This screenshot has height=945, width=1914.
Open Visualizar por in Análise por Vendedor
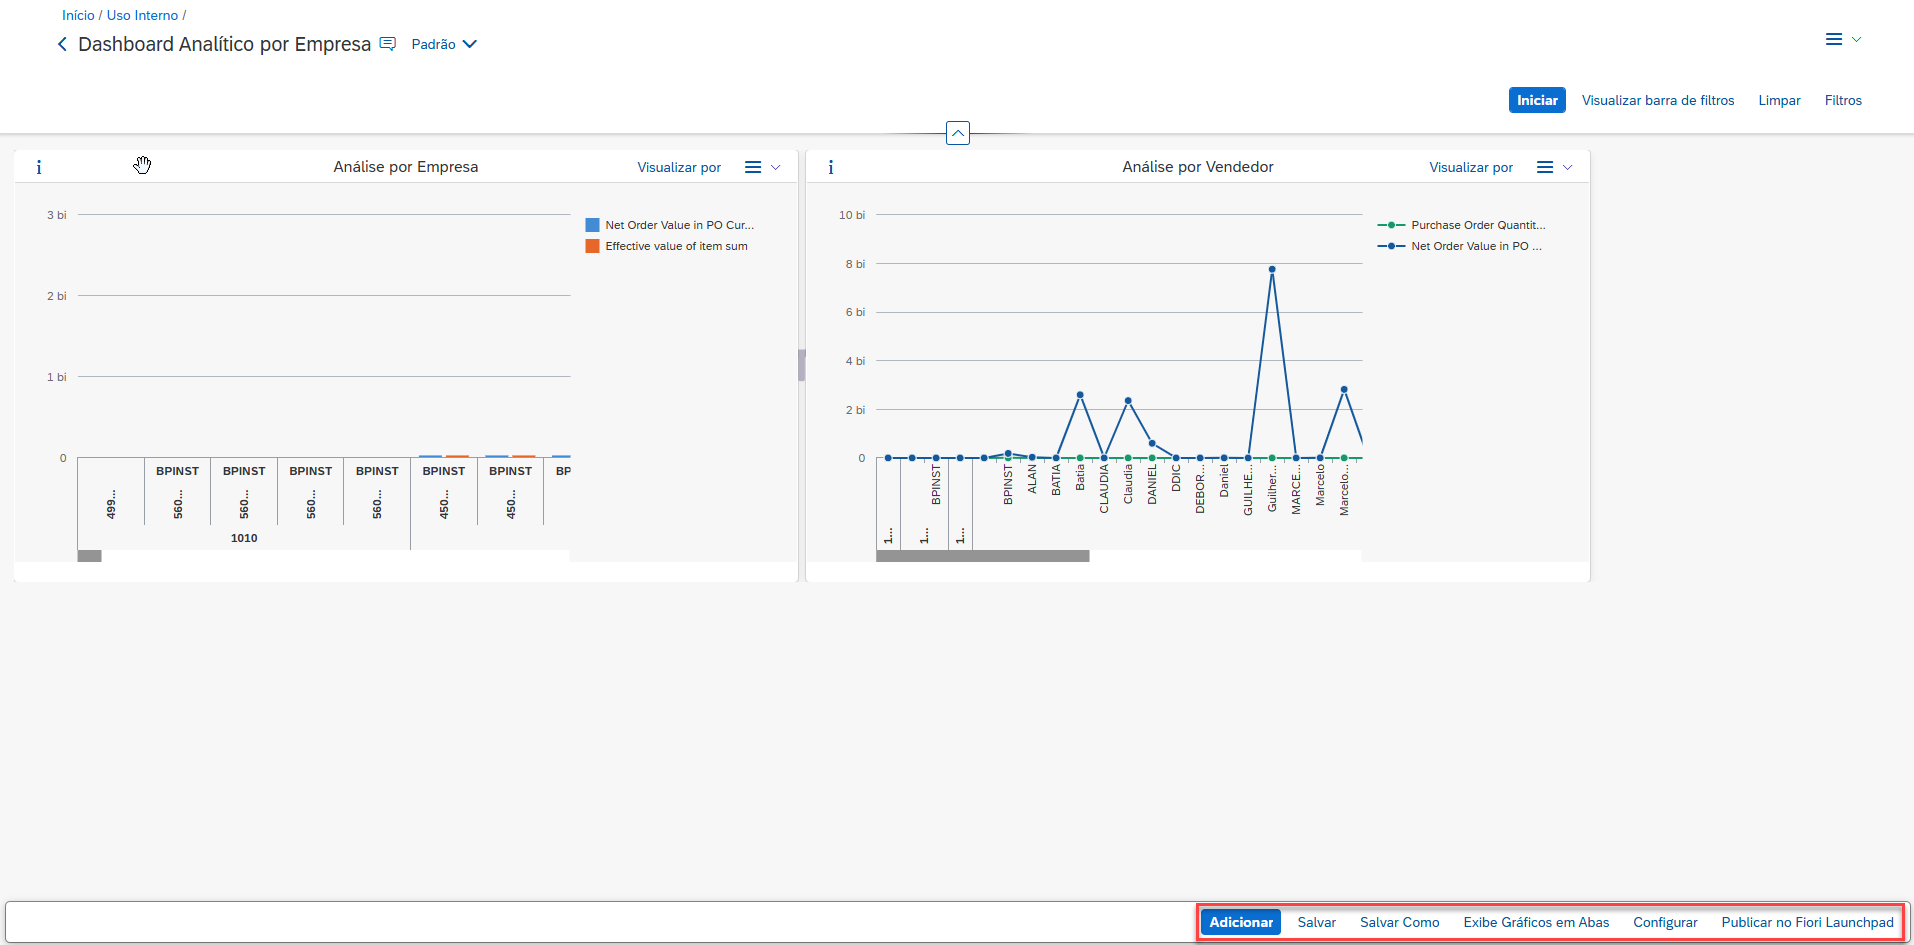(1470, 168)
